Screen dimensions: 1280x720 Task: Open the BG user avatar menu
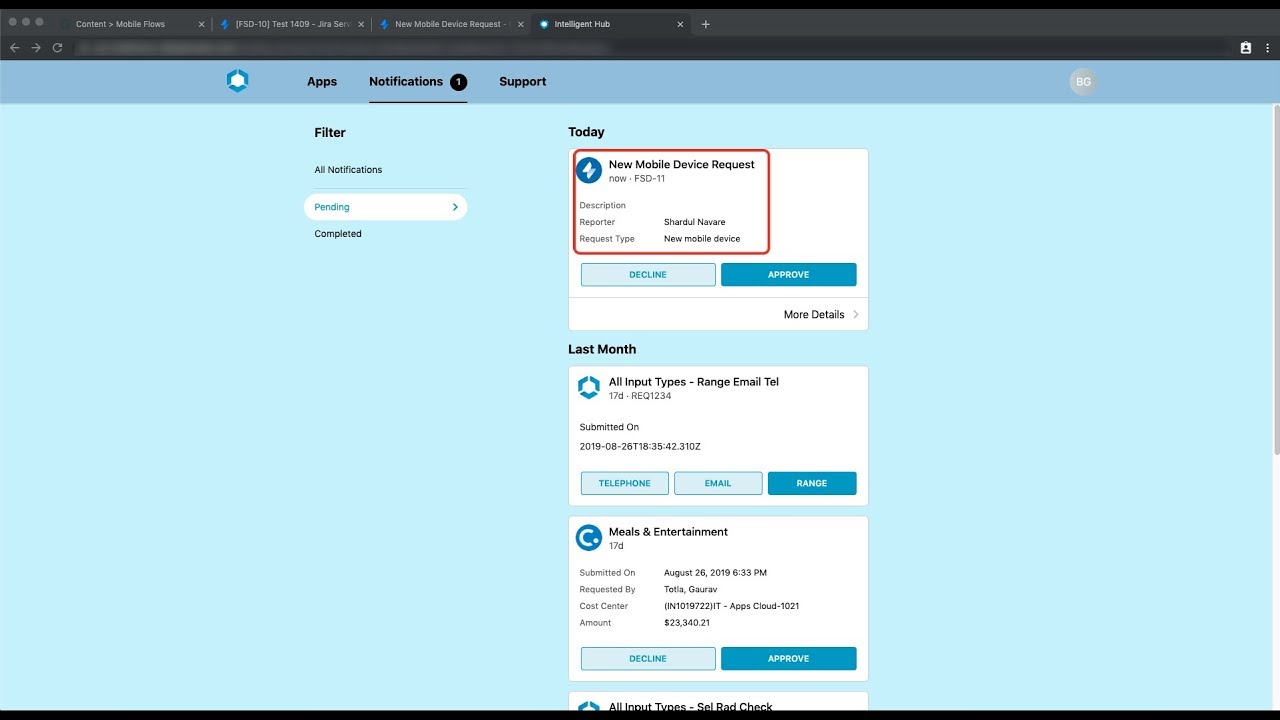coord(1083,82)
